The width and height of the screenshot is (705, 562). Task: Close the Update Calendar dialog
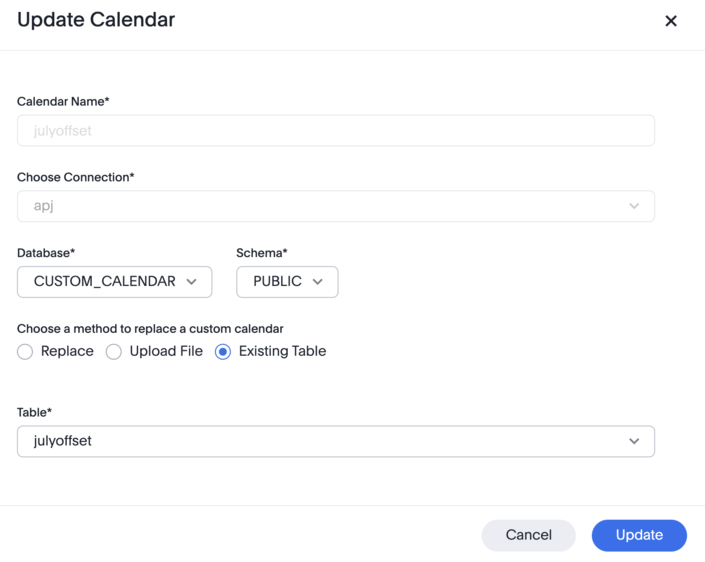point(671,21)
